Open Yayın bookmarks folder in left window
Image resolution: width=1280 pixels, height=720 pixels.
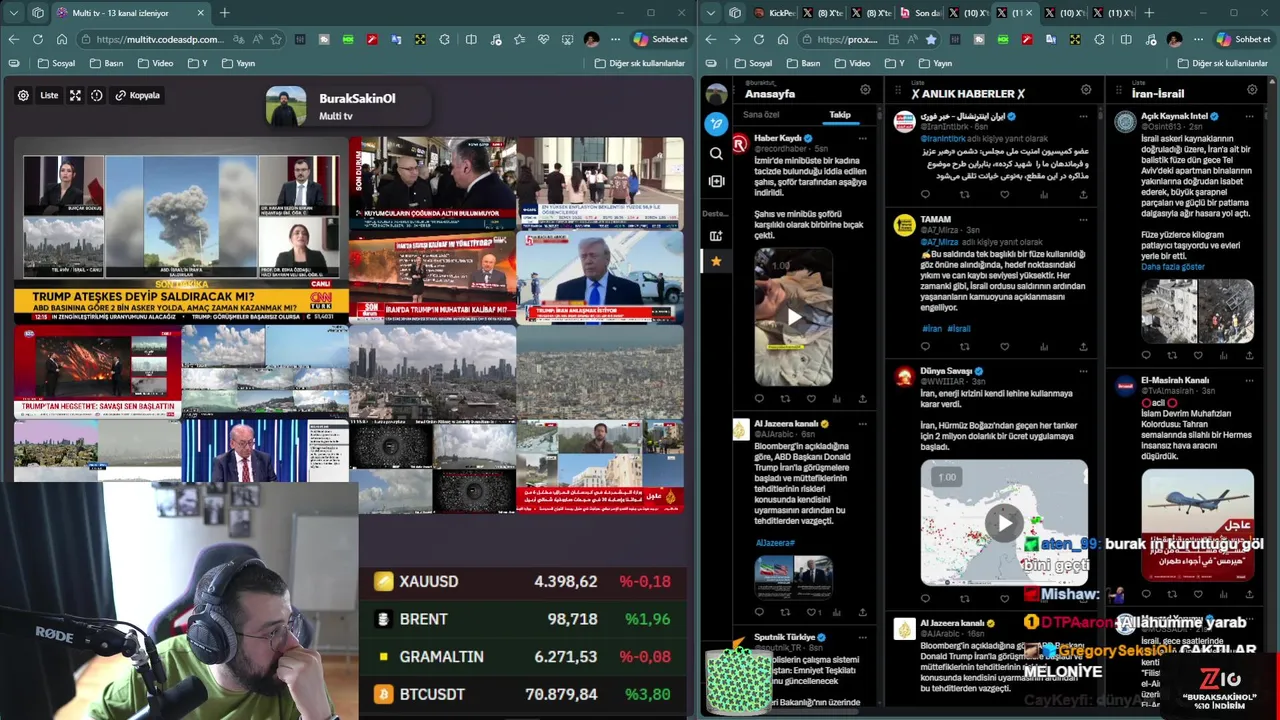pos(237,63)
